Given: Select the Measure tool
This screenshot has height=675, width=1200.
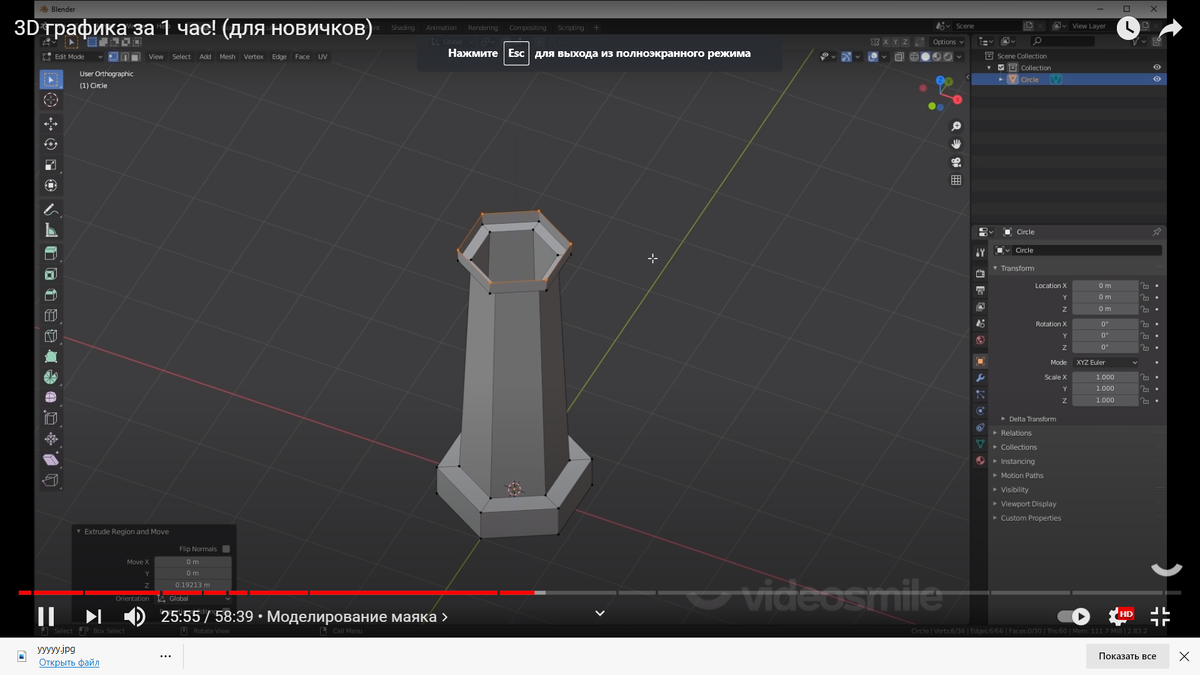Looking at the screenshot, I should pyautogui.click(x=51, y=230).
